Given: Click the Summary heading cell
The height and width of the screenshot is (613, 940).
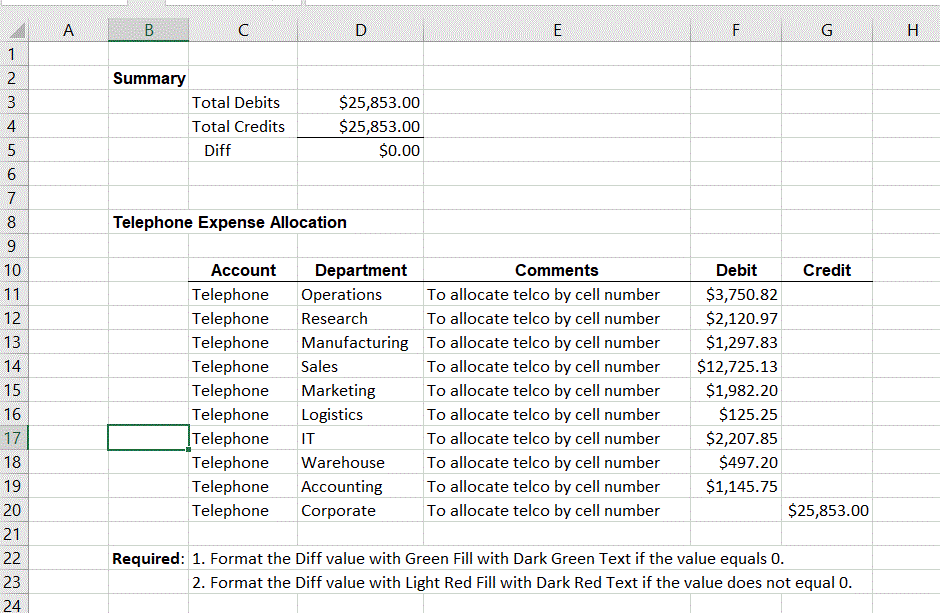Looking at the screenshot, I should click(149, 78).
